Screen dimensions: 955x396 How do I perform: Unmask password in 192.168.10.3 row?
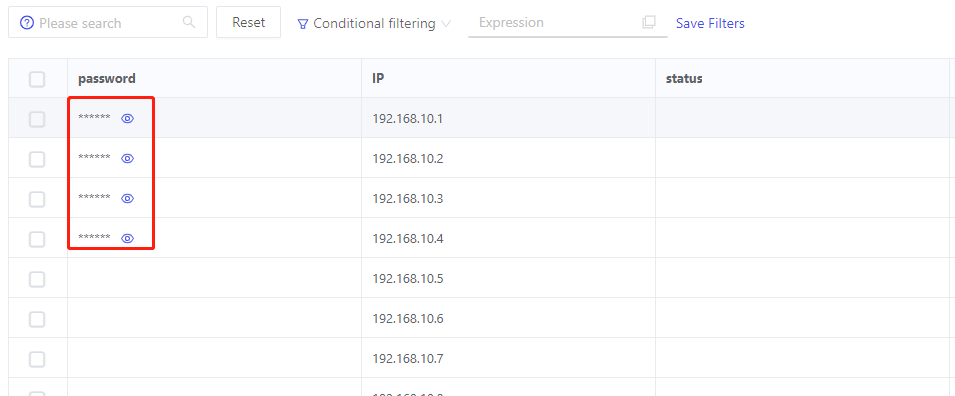[x=127, y=199]
